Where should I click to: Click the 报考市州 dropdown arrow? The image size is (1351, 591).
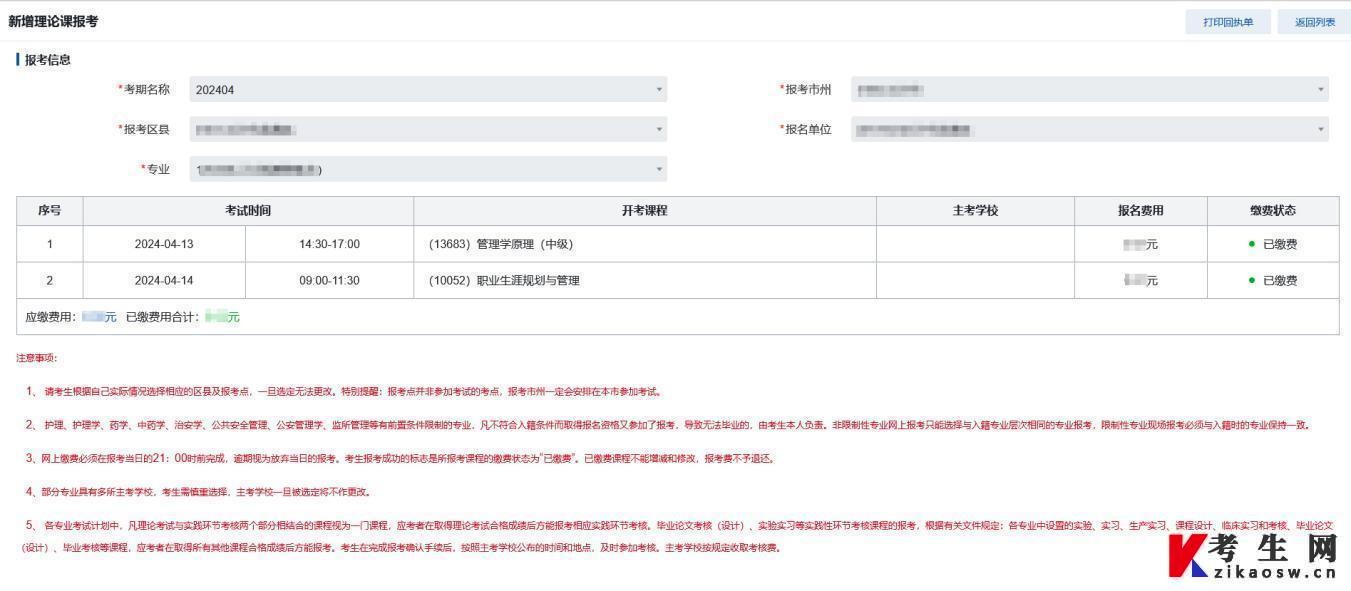pyautogui.click(x=1321, y=89)
